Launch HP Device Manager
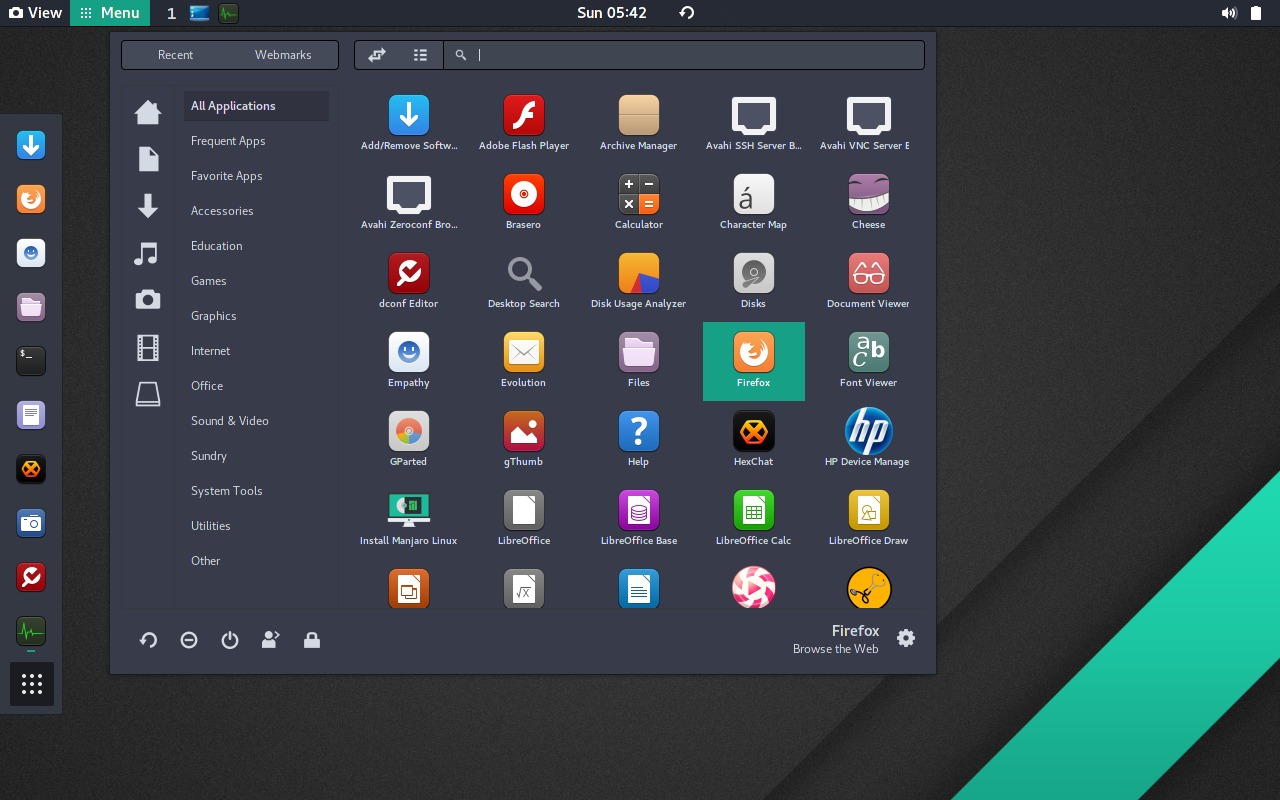This screenshot has width=1280, height=800. click(x=868, y=438)
